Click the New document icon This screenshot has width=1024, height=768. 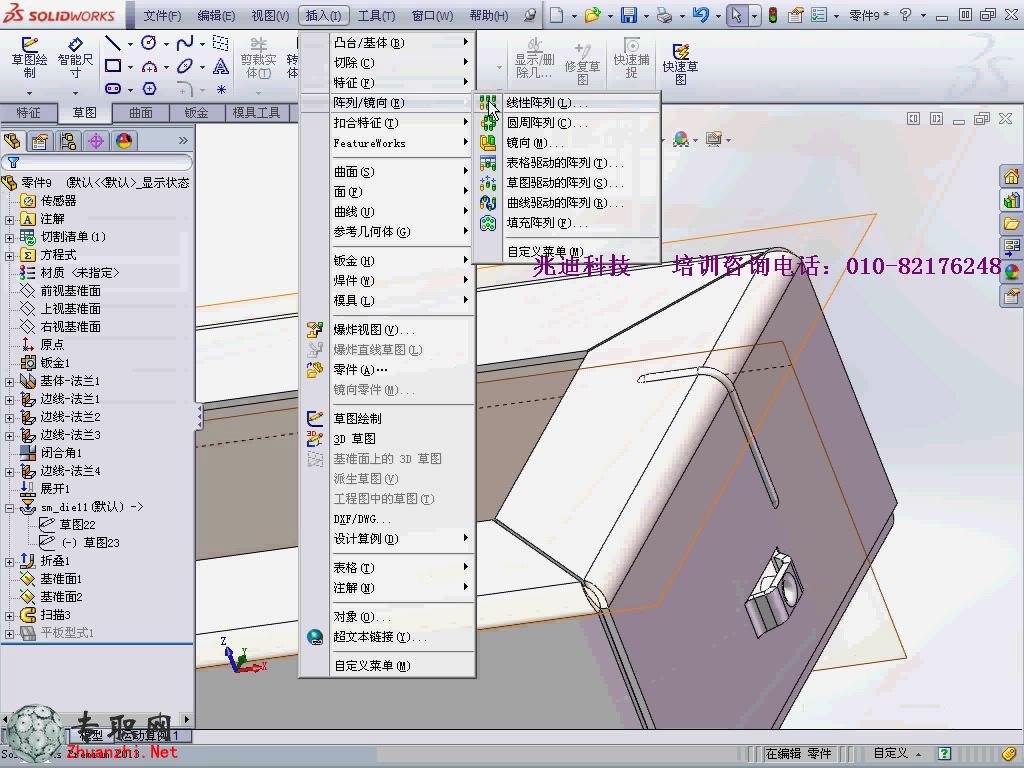[x=556, y=15]
